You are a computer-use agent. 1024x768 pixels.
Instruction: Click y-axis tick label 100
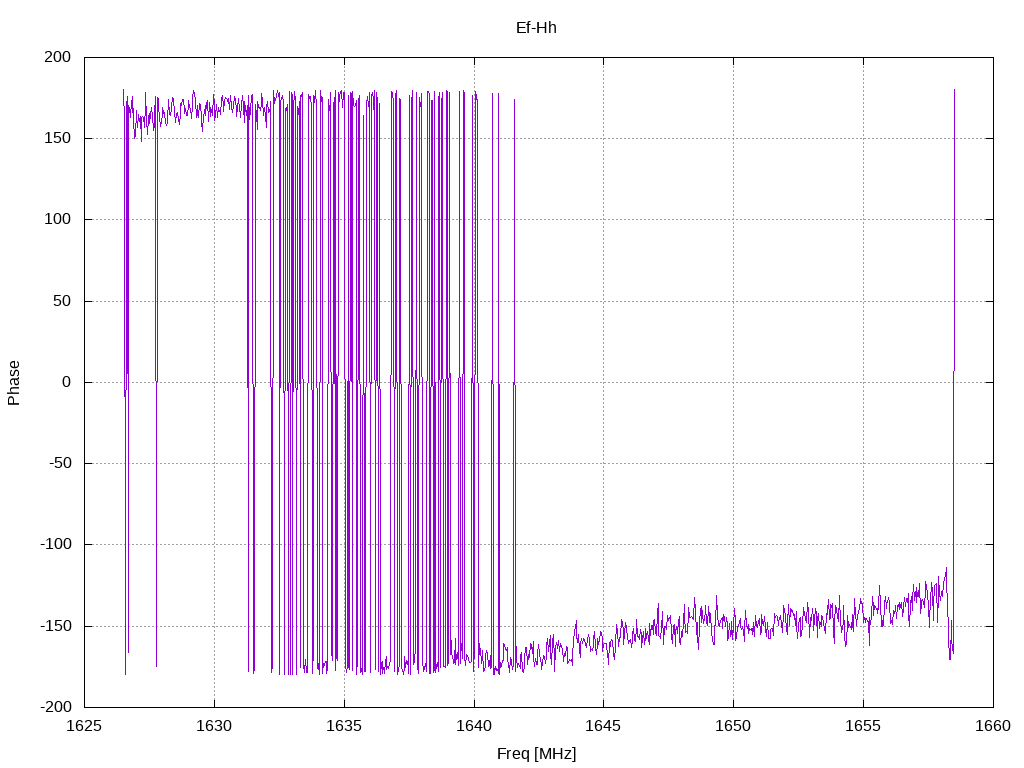tap(57, 219)
